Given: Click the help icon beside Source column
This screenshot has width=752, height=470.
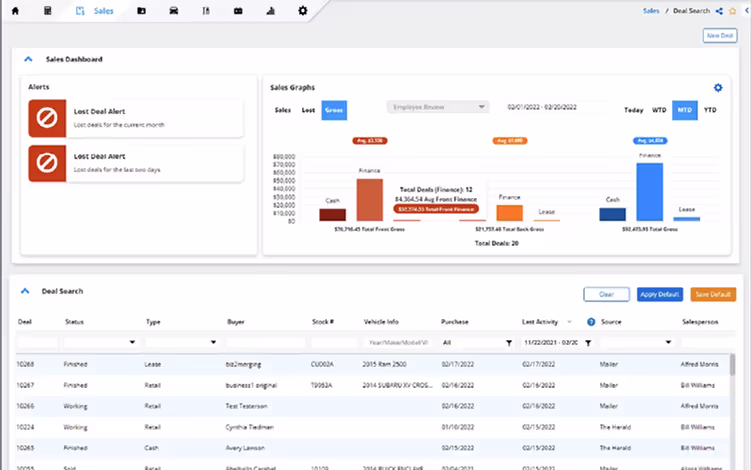Looking at the screenshot, I should [591, 322].
